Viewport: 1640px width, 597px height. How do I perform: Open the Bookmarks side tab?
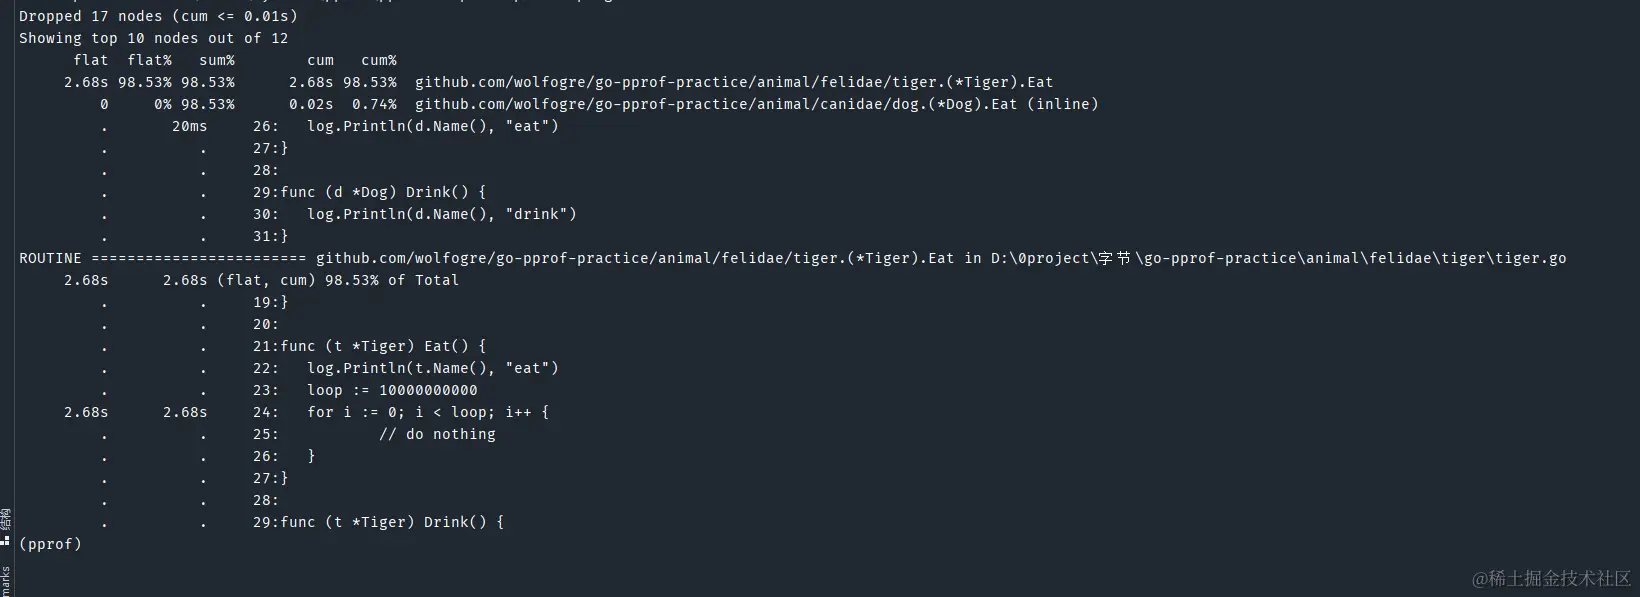tap(5, 580)
